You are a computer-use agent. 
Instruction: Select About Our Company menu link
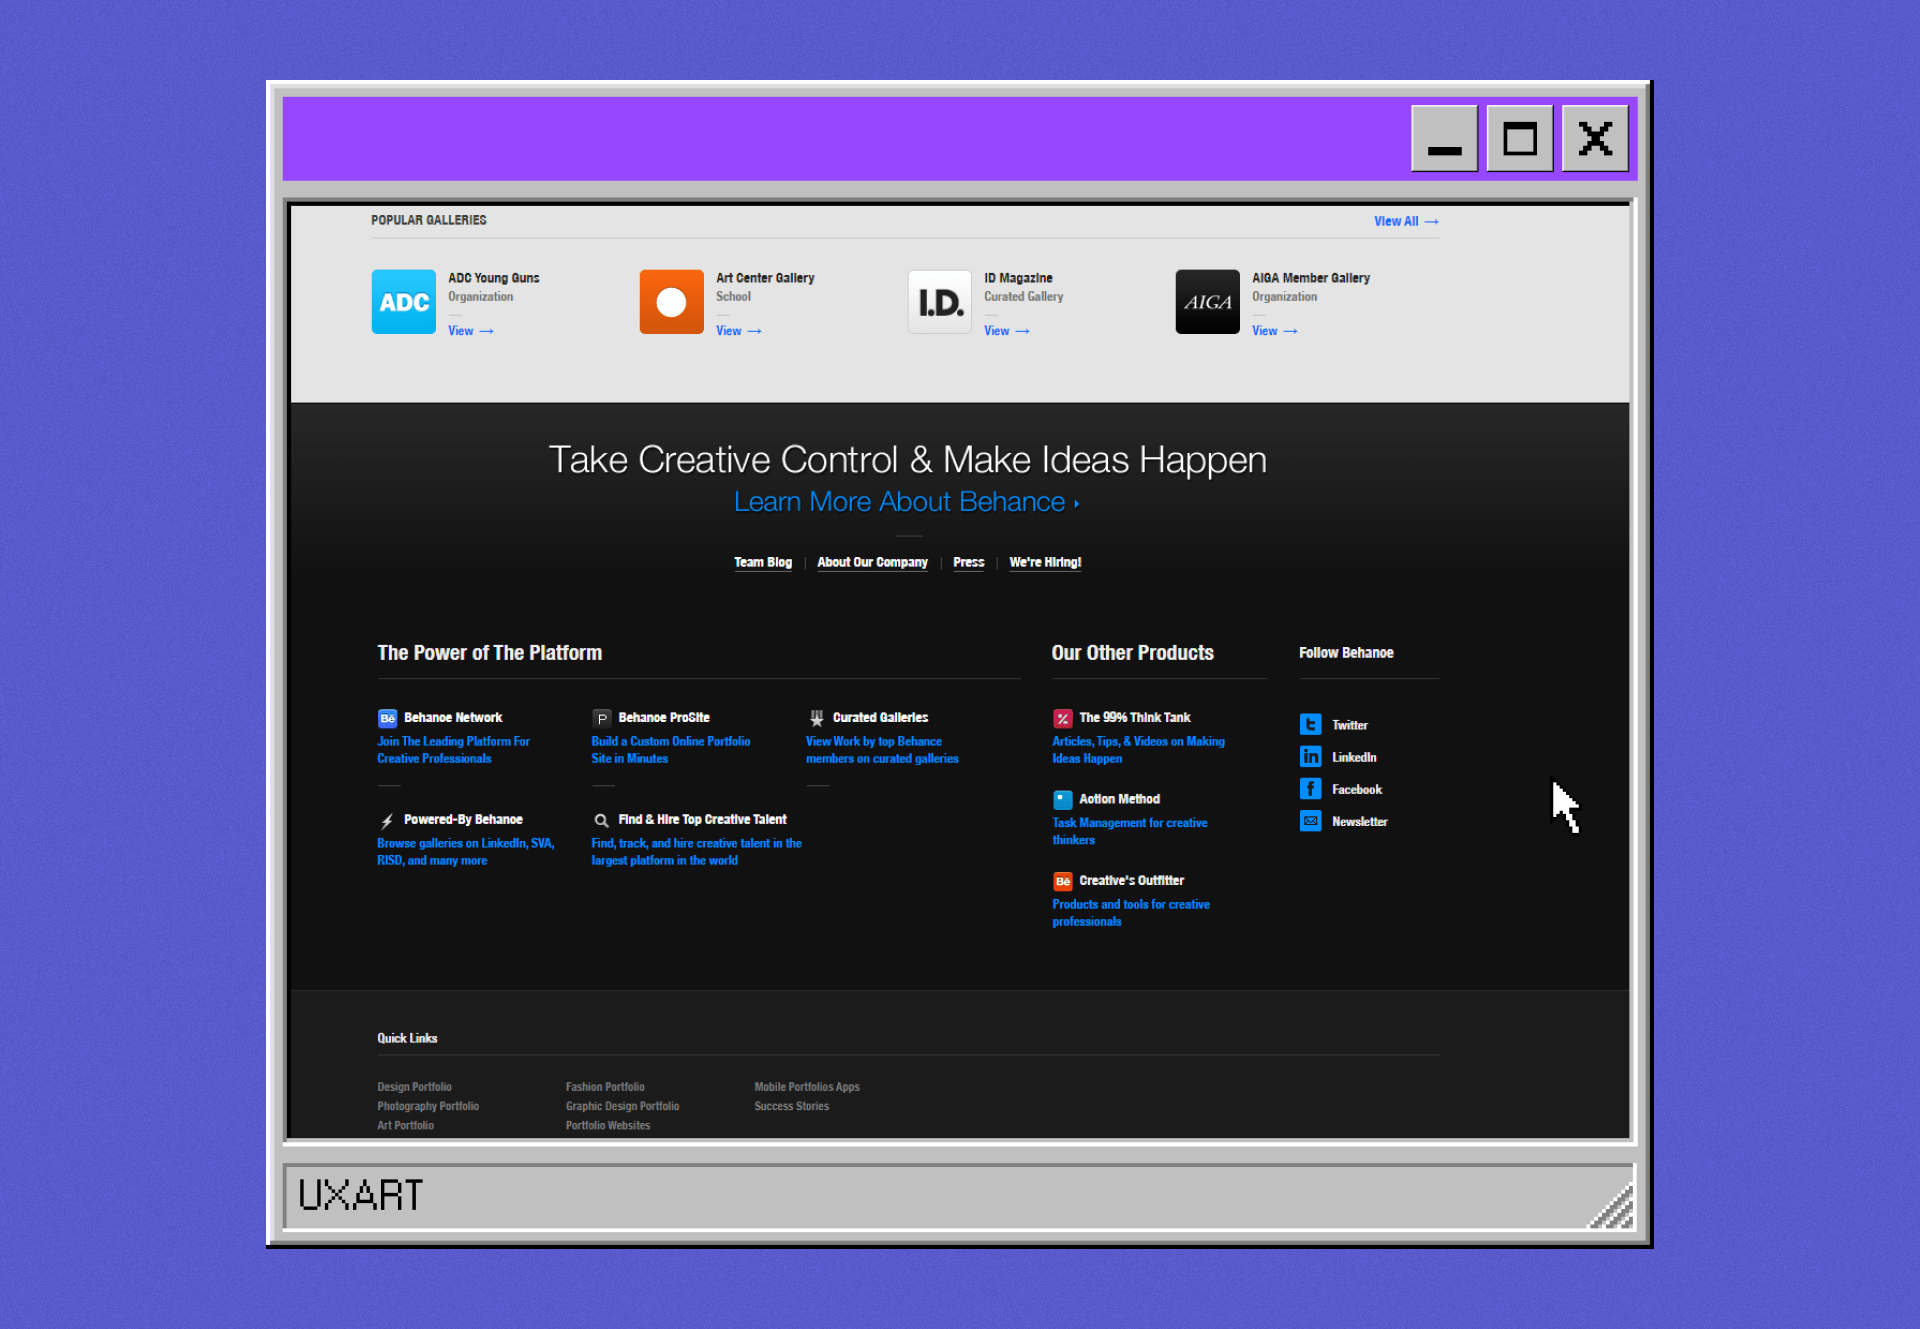pyautogui.click(x=872, y=562)
